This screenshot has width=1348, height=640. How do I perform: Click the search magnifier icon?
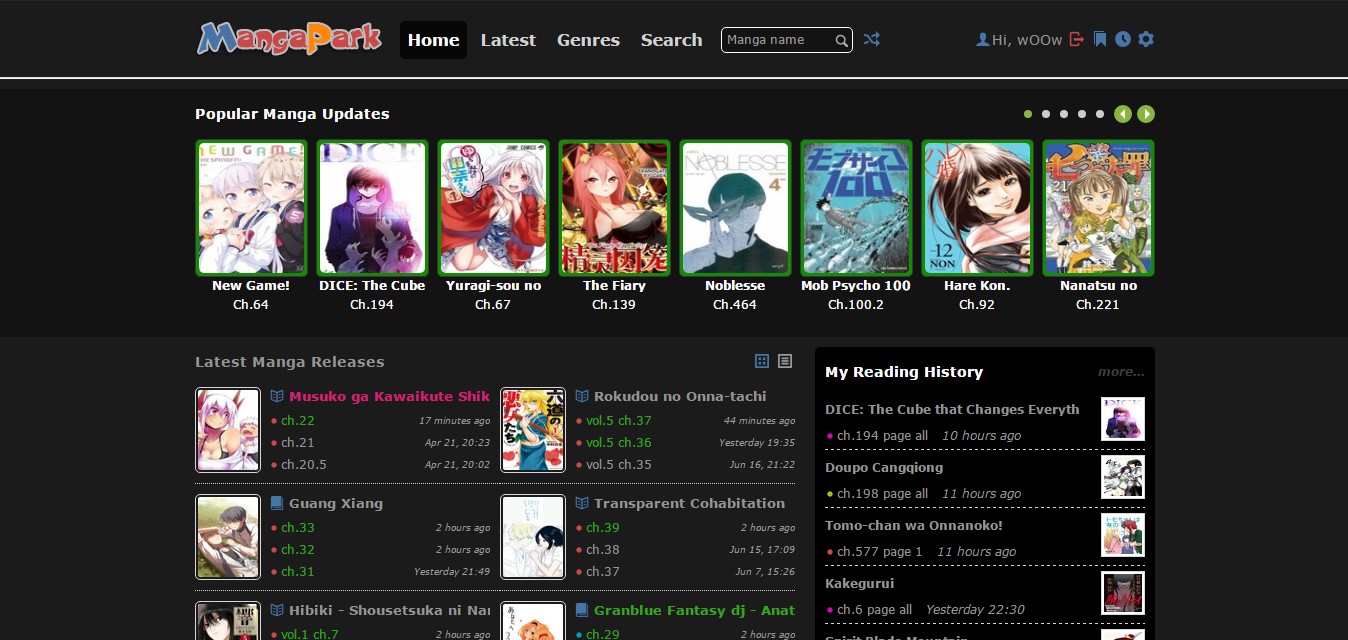click(842, 41)
